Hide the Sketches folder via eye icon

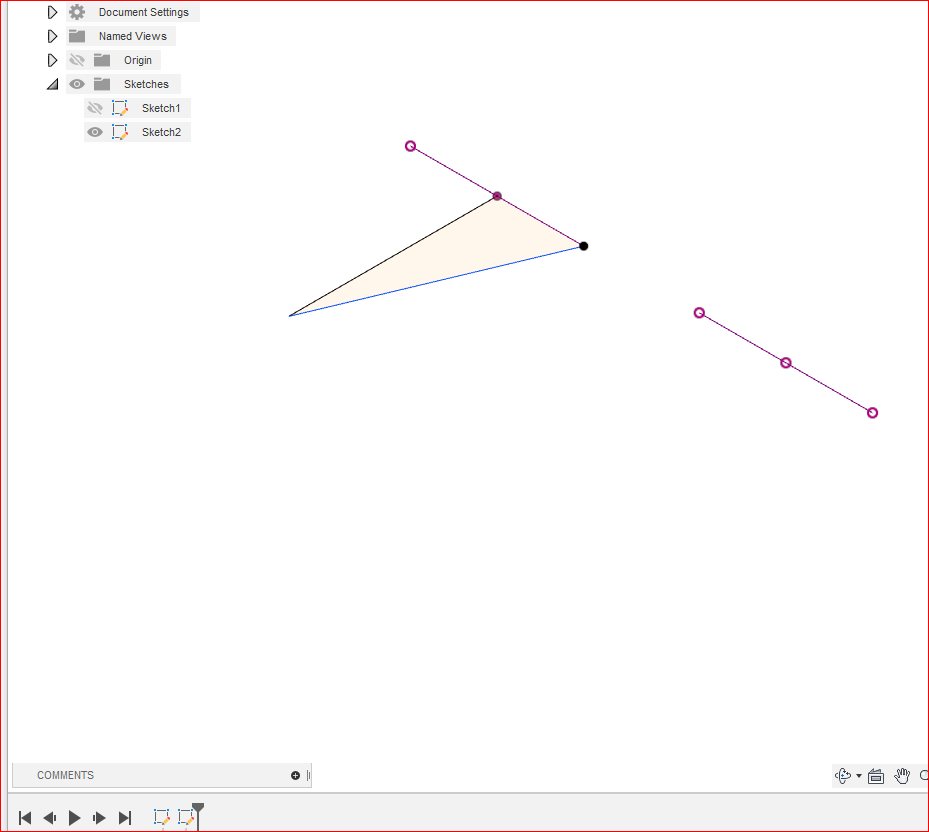click(77, 84)
